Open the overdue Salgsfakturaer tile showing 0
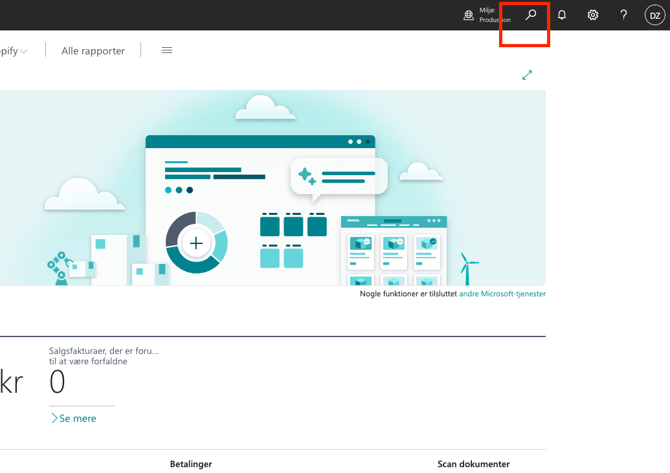This screenshot has width=670, height=473. click(x=57, y=382)
